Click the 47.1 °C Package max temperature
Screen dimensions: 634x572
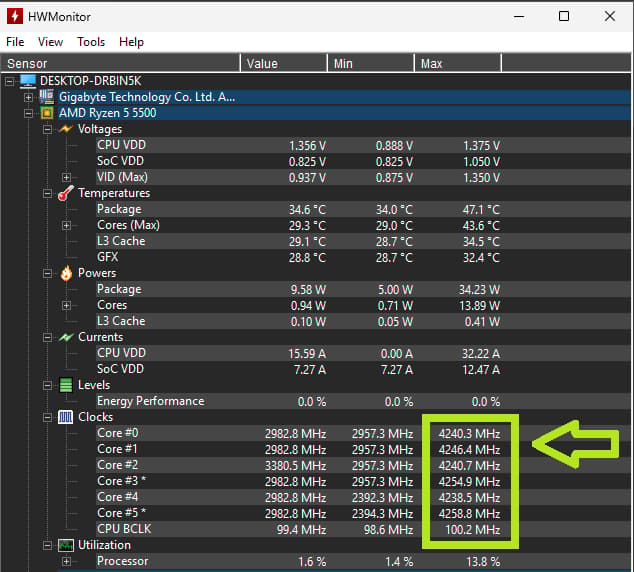pos(481,210)
